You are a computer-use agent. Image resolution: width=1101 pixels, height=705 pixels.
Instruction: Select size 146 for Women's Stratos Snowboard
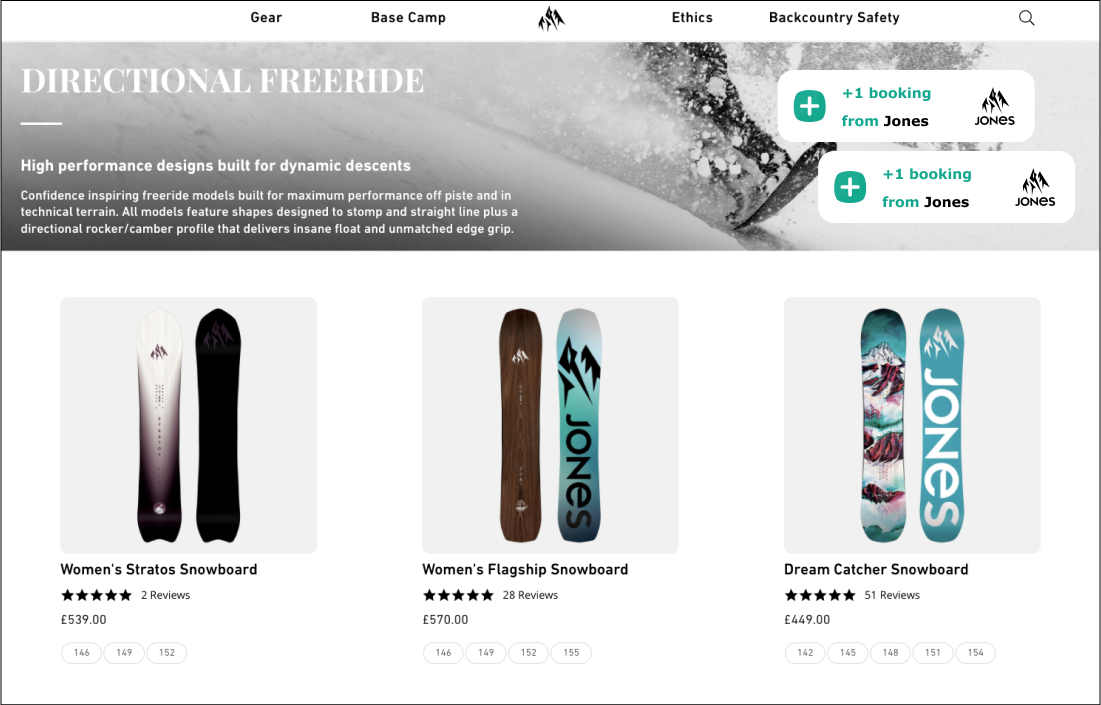pos(82,653)
